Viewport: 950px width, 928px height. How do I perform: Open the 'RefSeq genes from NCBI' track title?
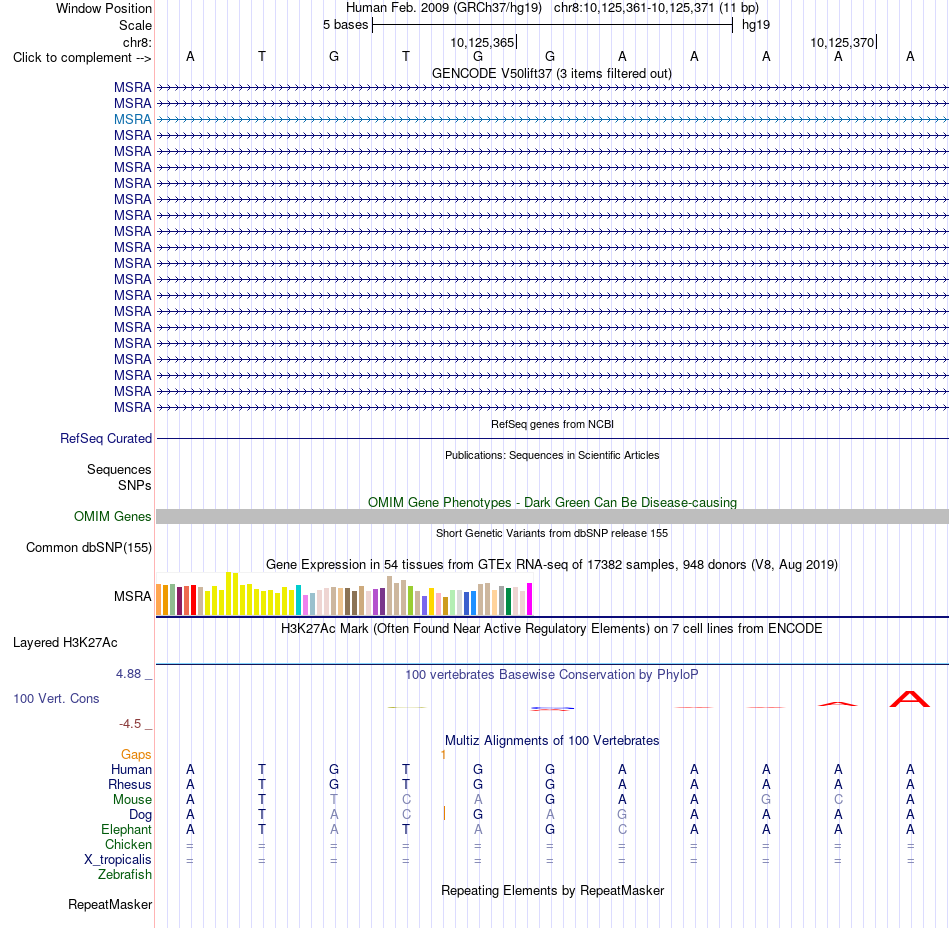pos(553,424)
